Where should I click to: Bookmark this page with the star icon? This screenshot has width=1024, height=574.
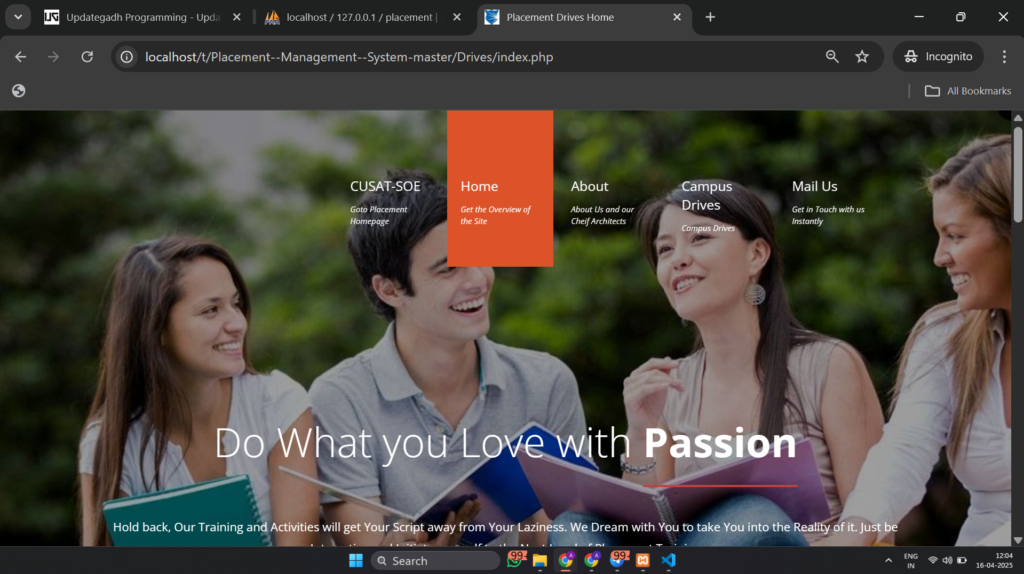click(862, 57)
